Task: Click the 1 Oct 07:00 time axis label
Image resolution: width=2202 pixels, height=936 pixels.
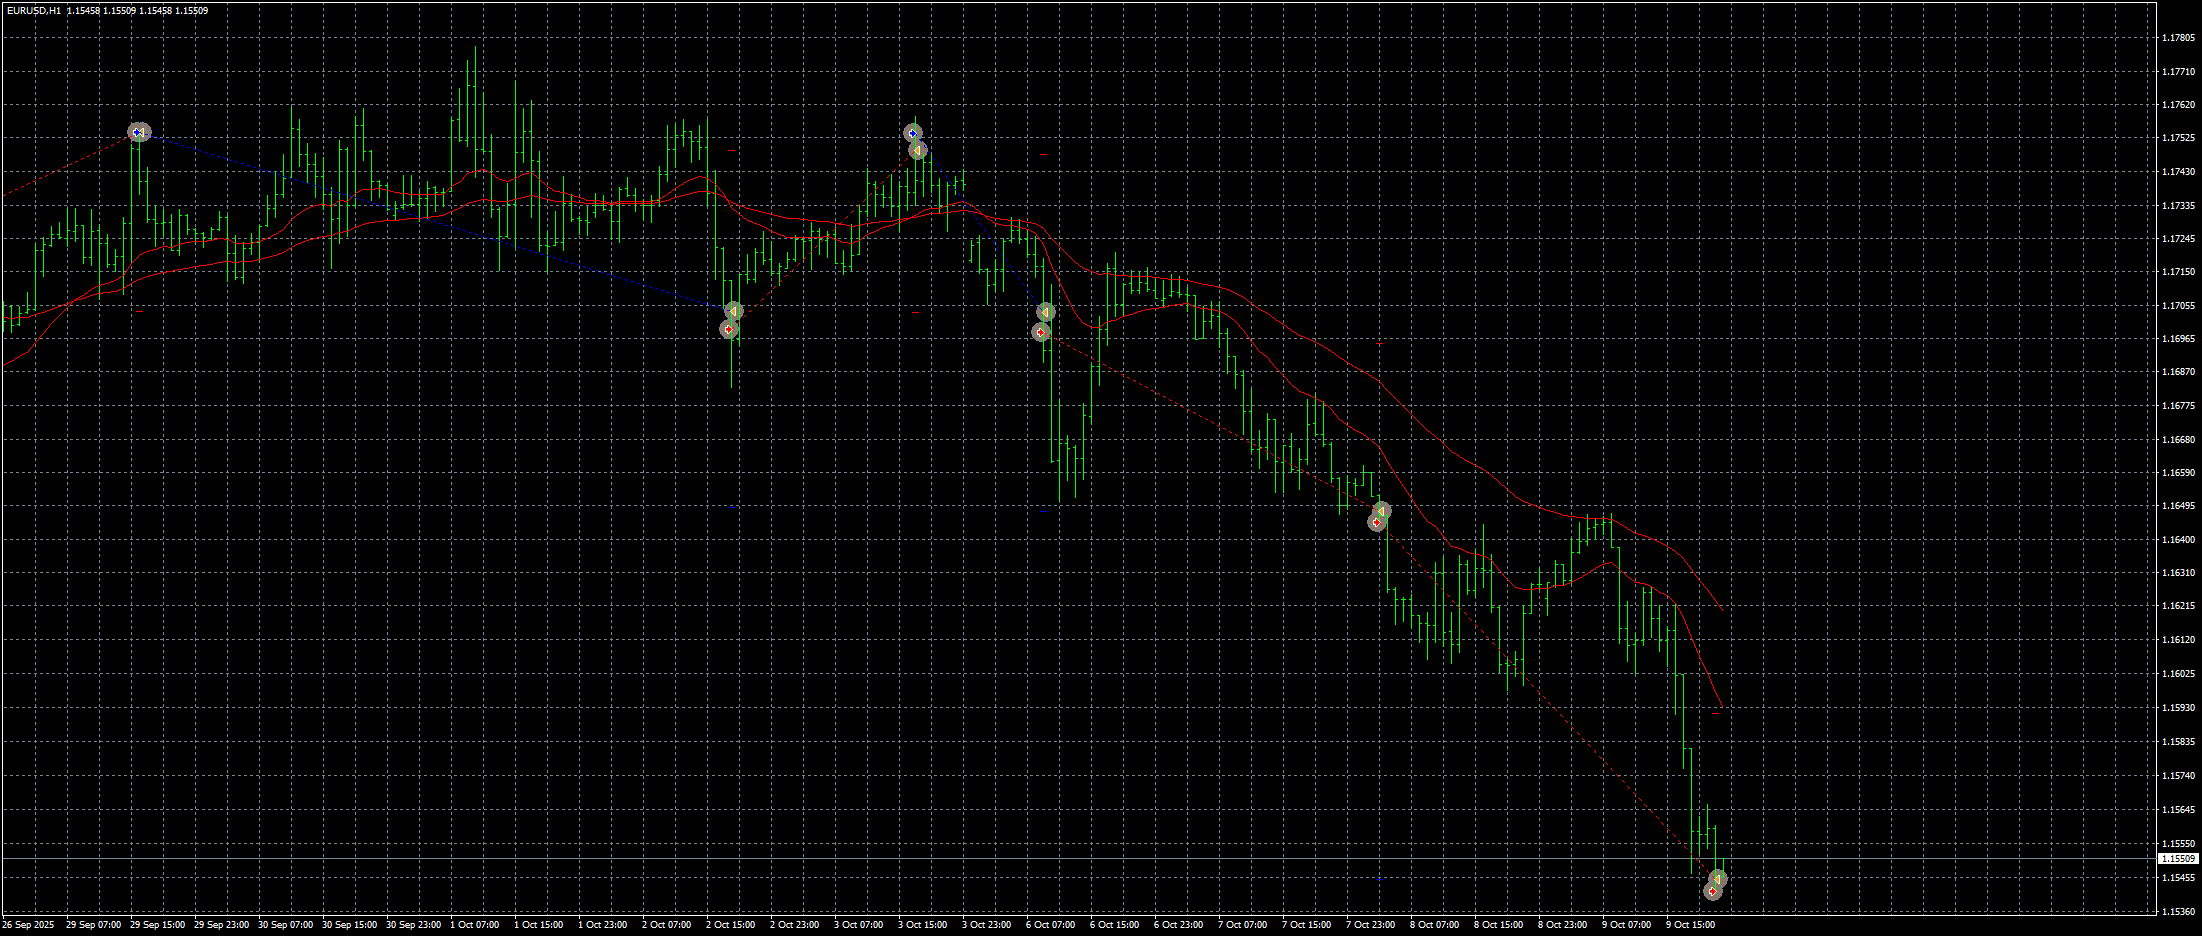Action: (x=475, y=925)
